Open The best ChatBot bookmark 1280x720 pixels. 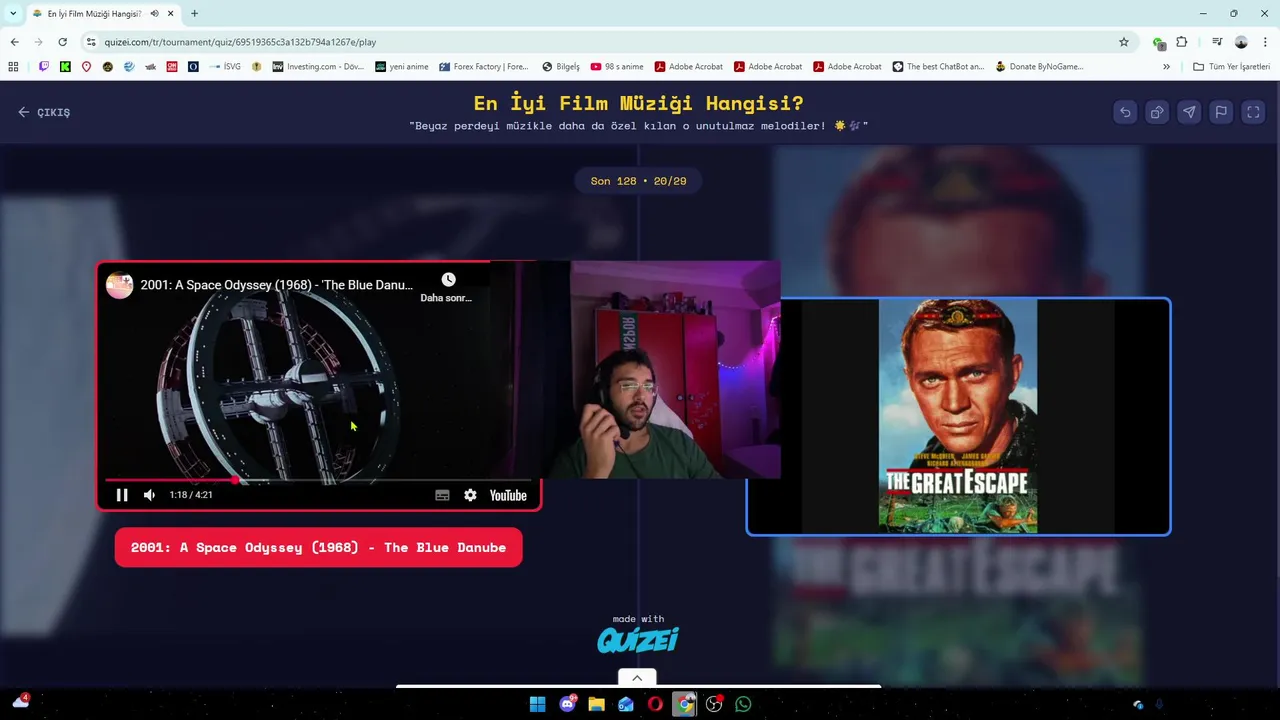click(939, 67)
